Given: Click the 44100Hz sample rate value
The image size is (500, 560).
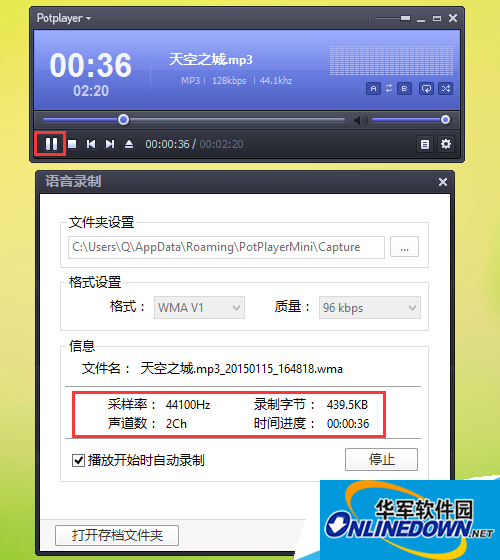Looking at the screenshot, I should (188, 405).
